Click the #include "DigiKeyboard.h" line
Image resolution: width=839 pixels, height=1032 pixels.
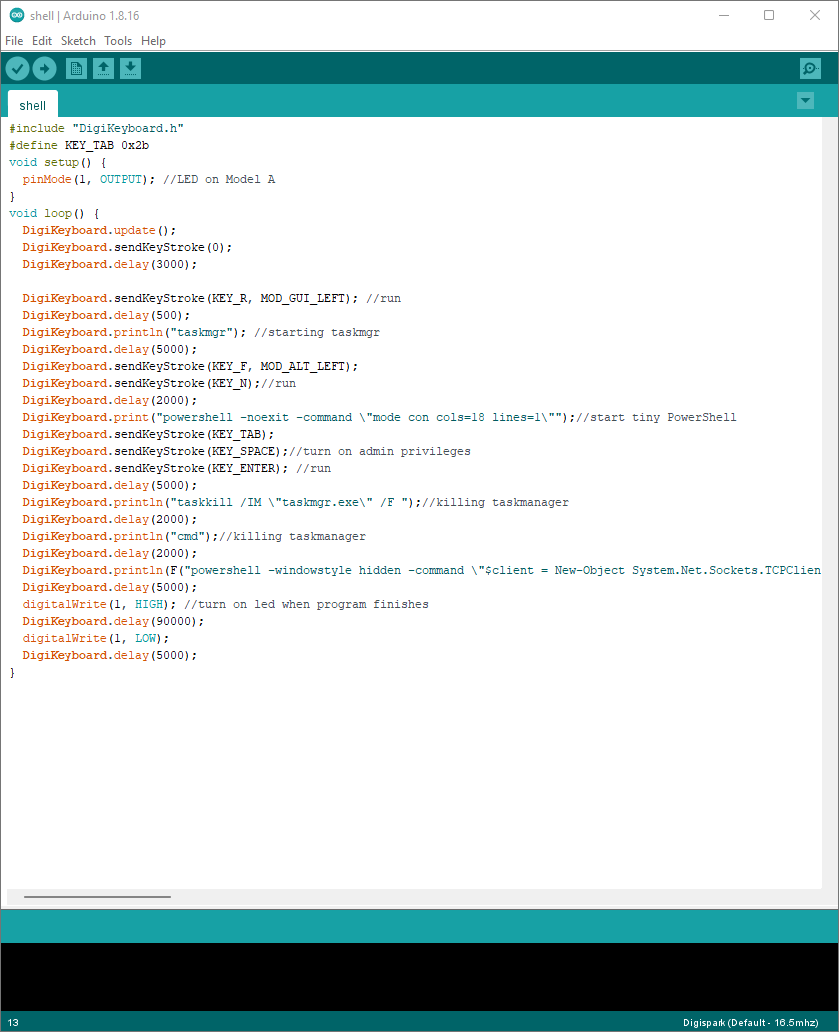click(x=96, y=128)
